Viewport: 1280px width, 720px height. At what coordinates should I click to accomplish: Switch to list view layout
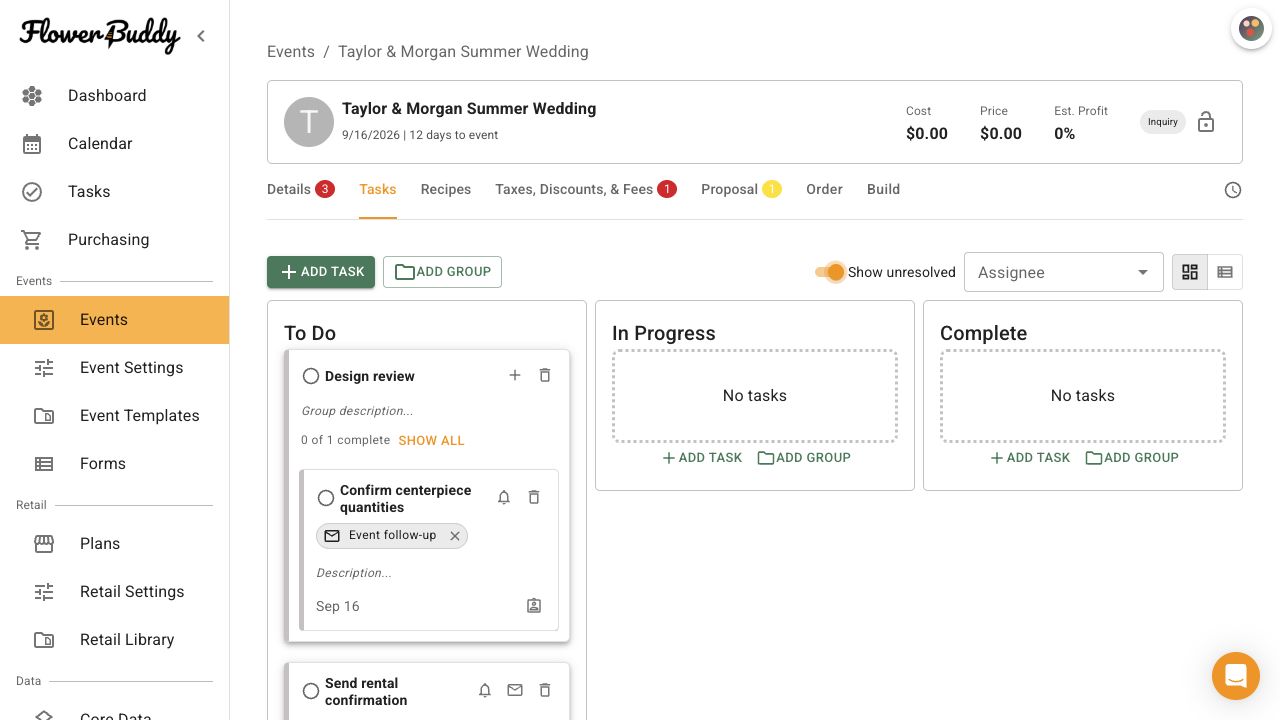coord(1225,272)
